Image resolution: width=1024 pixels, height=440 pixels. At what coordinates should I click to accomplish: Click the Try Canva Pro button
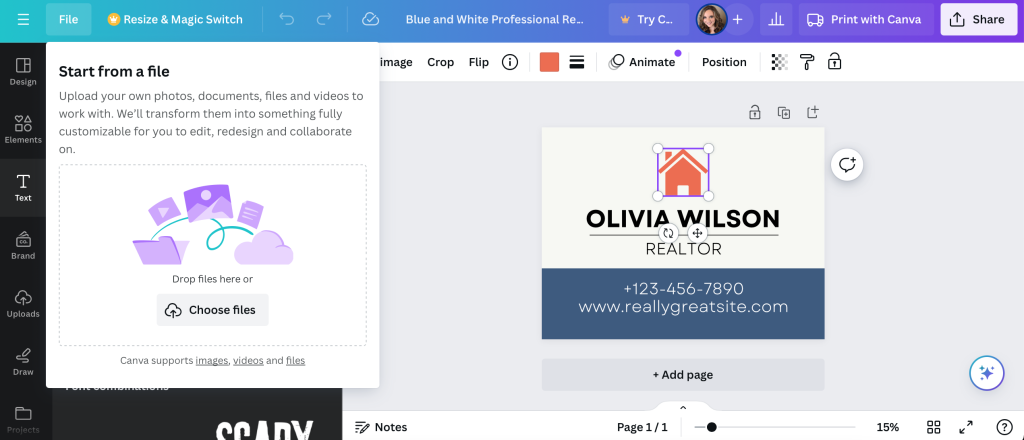648,20
